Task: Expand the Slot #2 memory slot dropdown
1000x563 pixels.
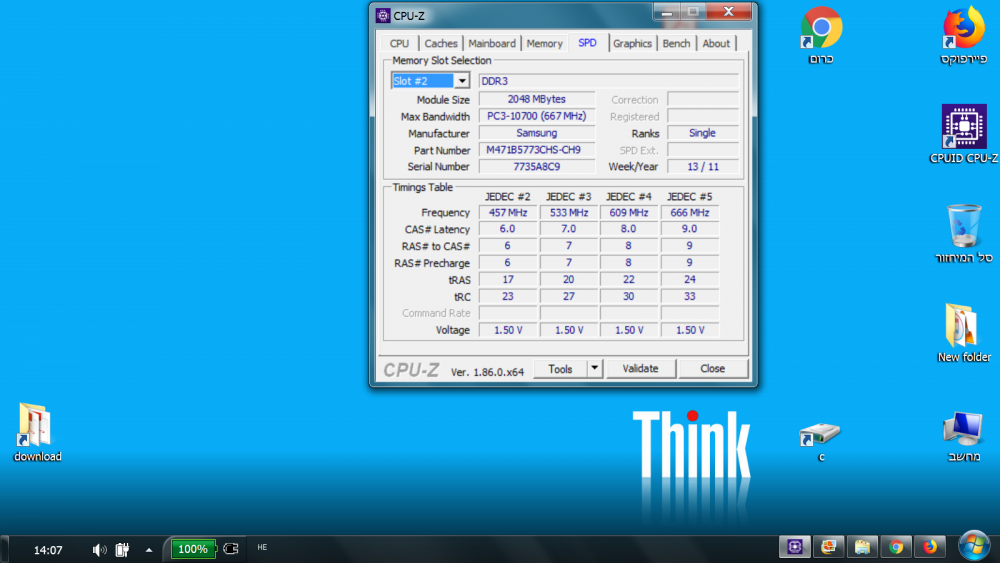Action: (x=462, y=81)
